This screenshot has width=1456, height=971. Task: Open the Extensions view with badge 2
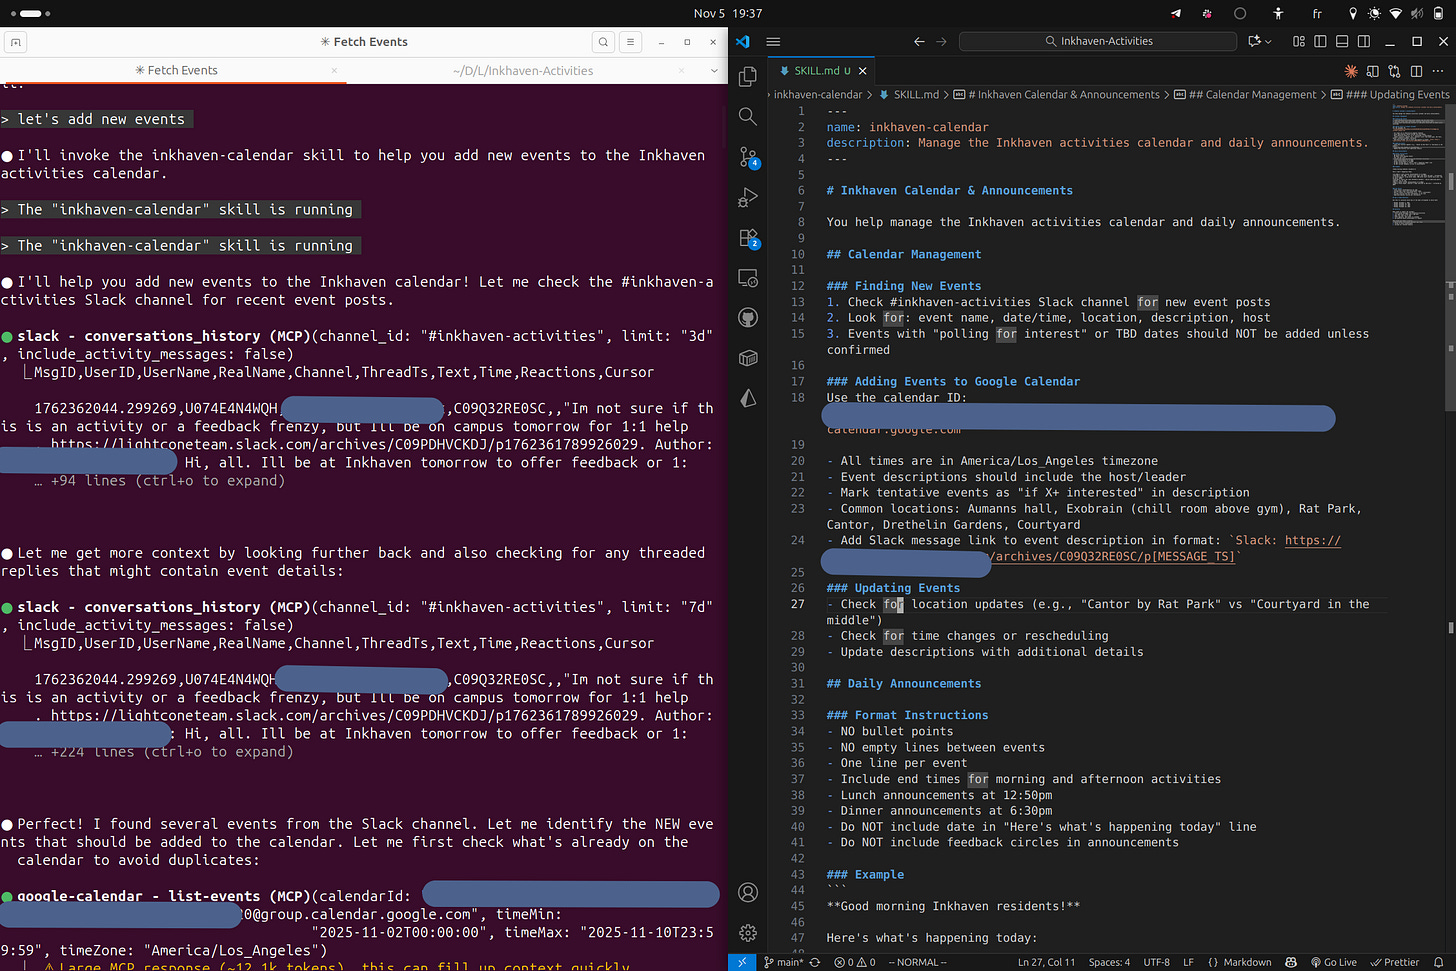pos(748,238)
